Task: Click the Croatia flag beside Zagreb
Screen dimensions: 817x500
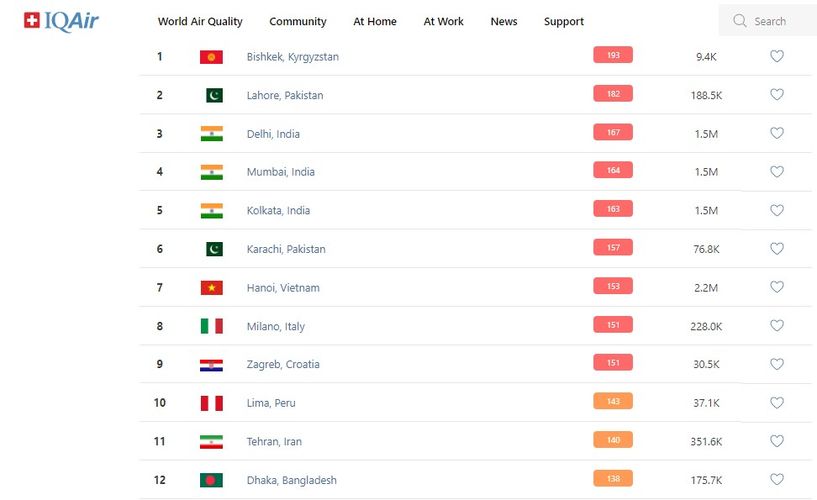Action: 211,365
